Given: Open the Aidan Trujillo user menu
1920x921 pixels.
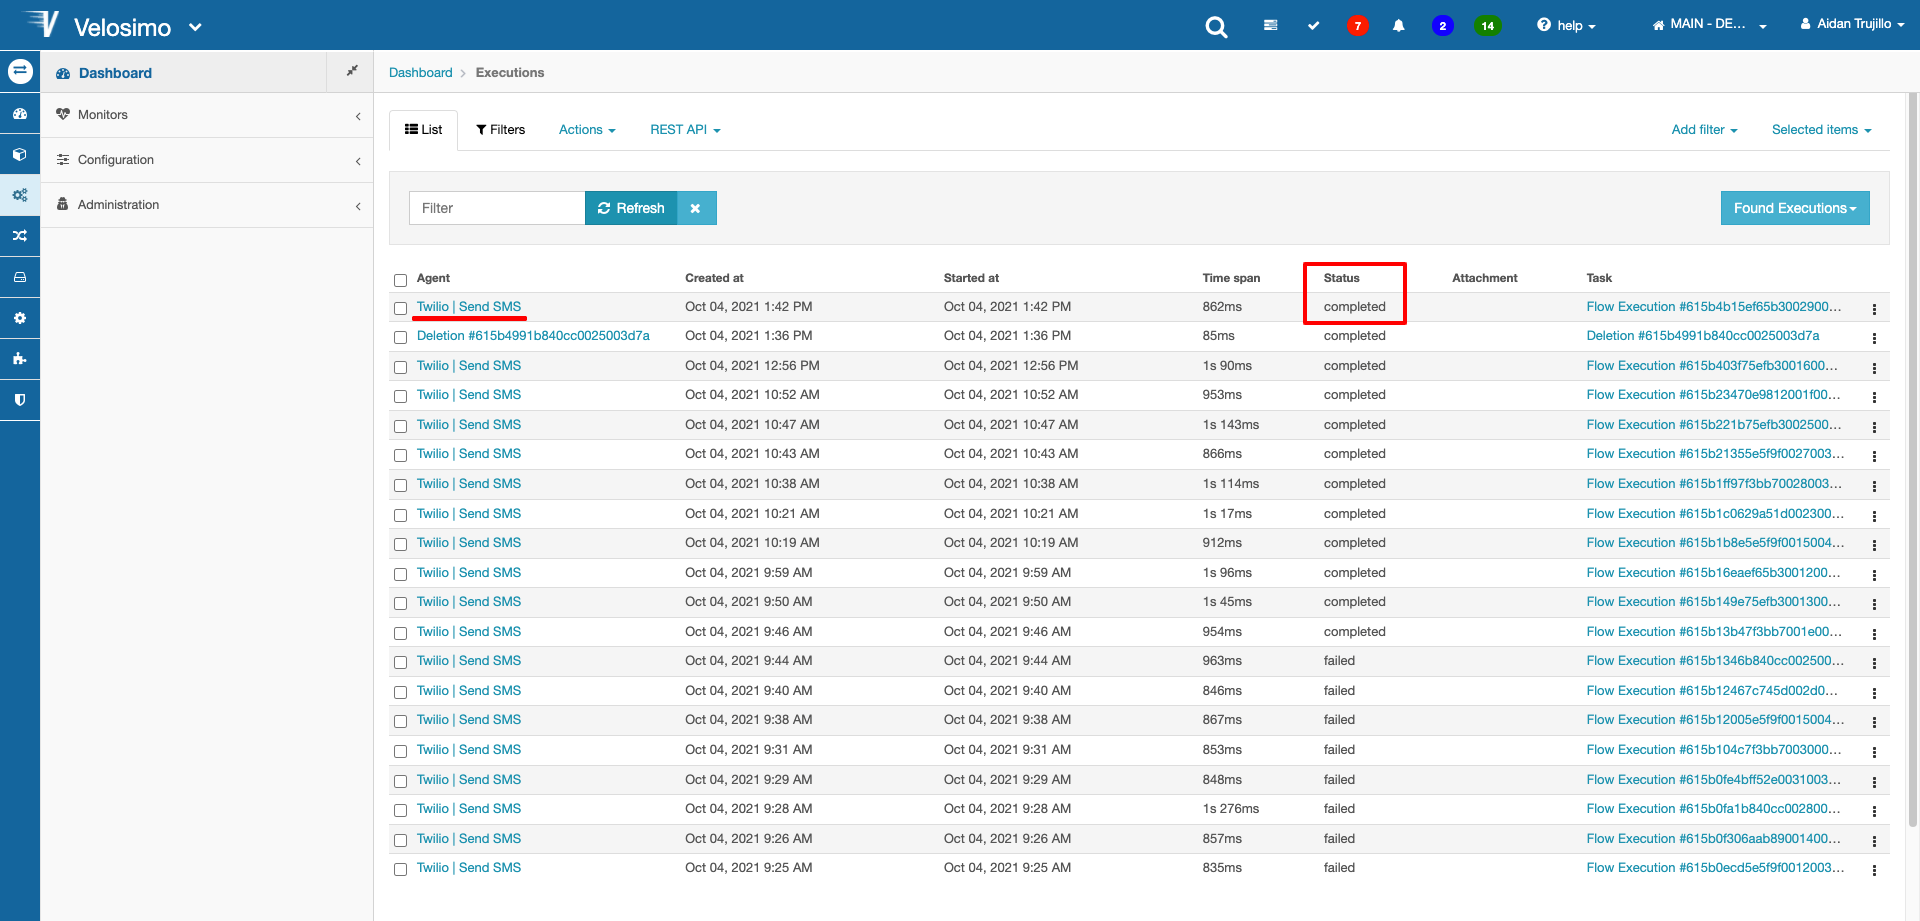Looking at the screenshot, I should point(1852,24).
